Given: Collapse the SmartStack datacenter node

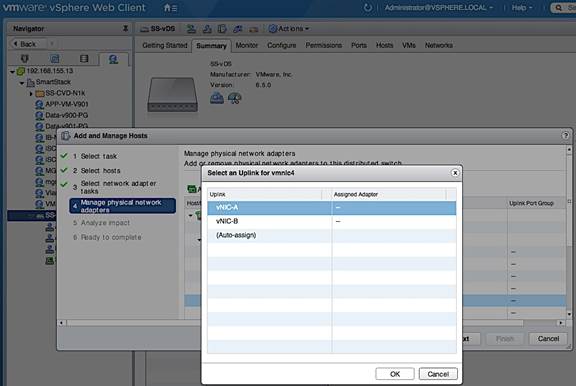Looking at the screenshot, I should [22, 83].
